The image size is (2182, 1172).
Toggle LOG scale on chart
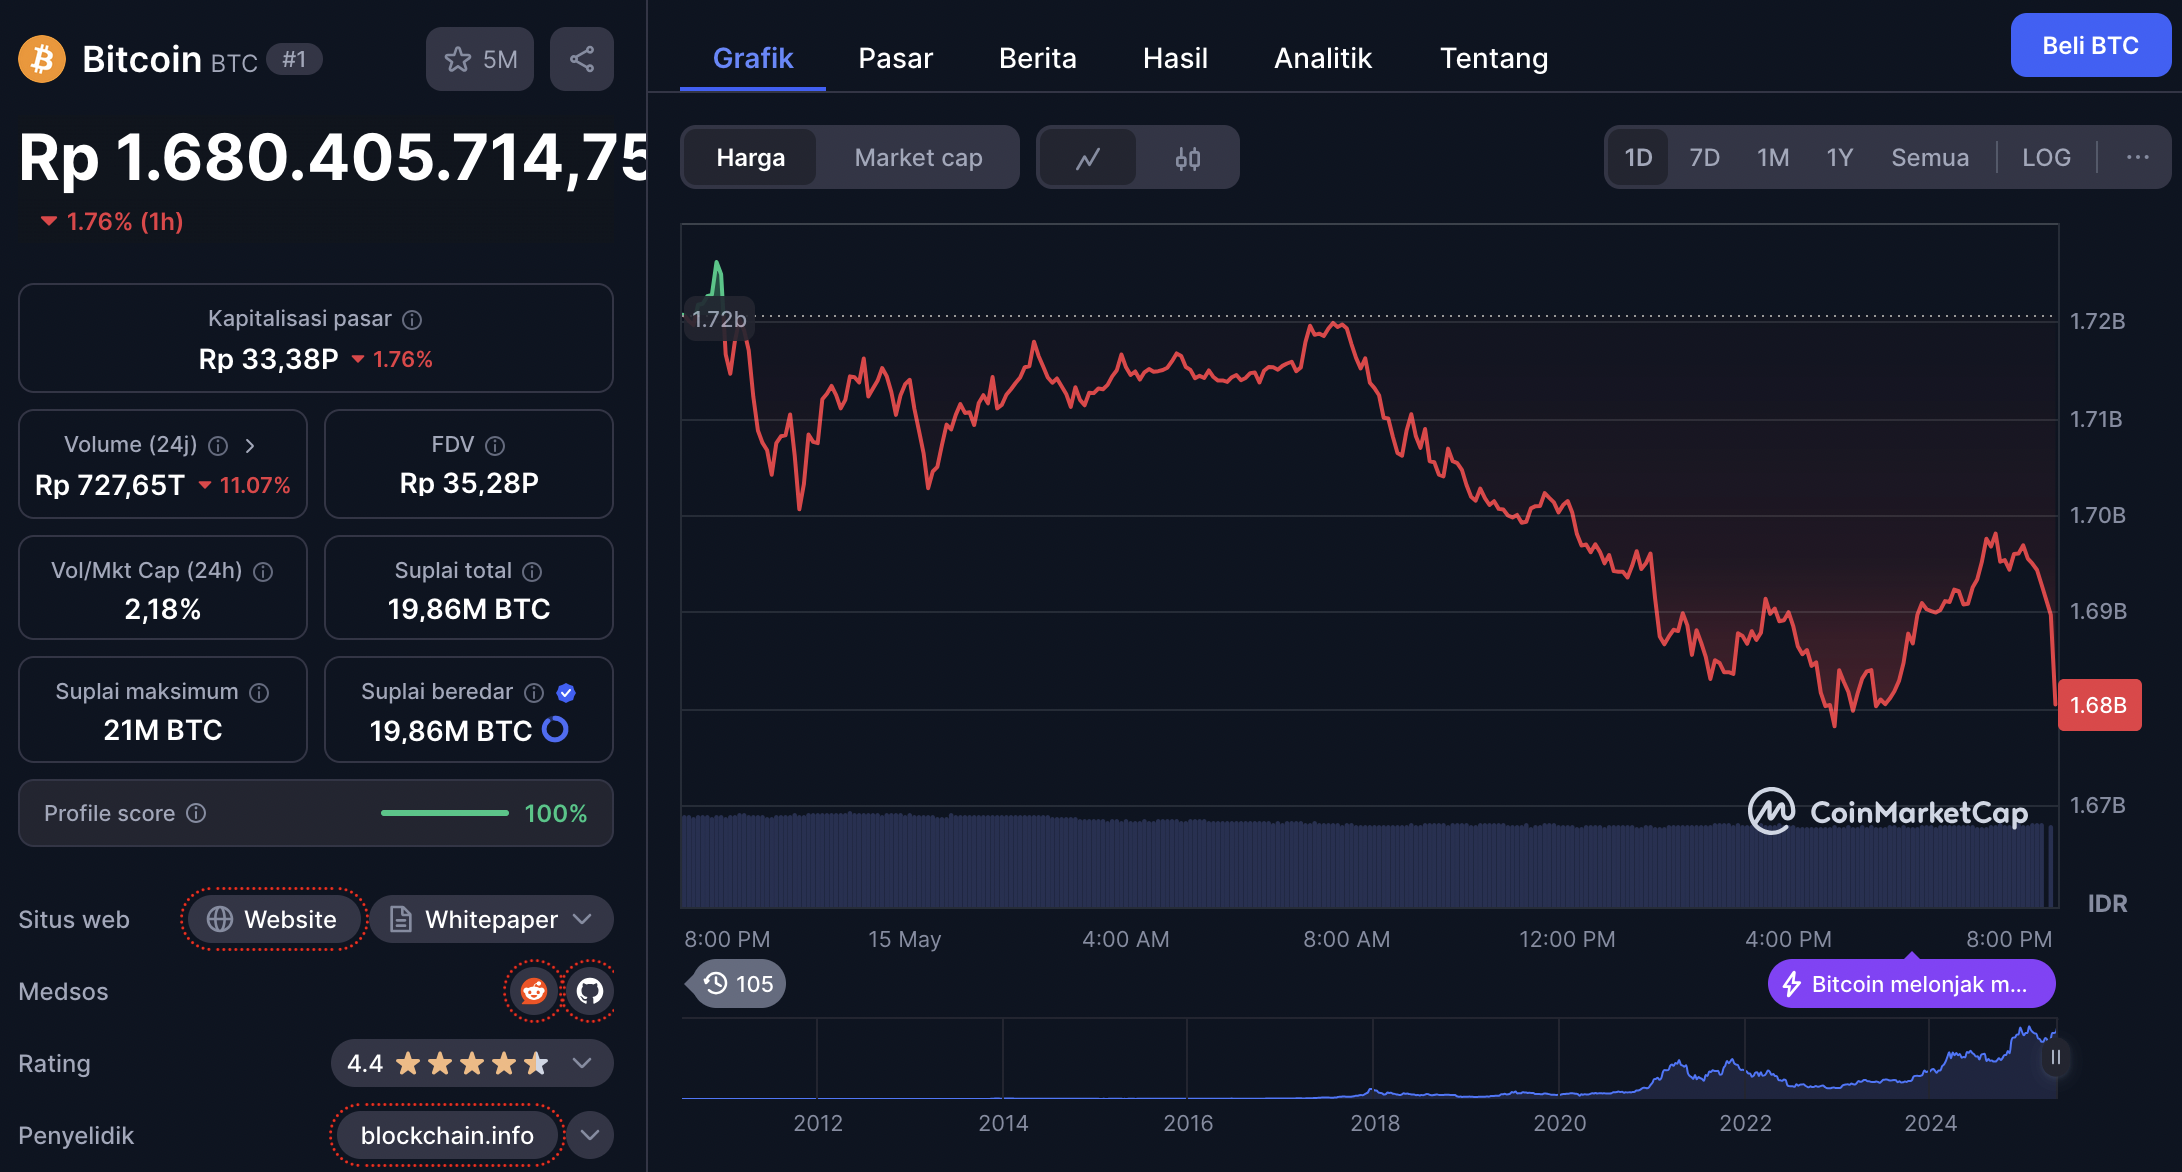tap(2046, 157)
